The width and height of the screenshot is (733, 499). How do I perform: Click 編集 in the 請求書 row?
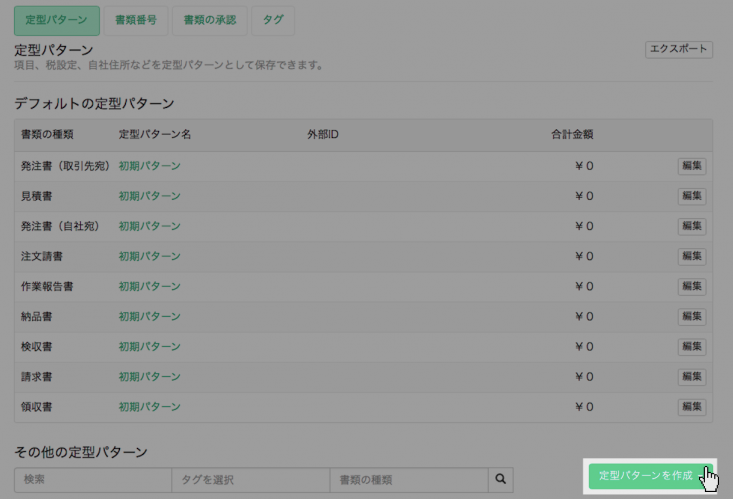point(692,376)
